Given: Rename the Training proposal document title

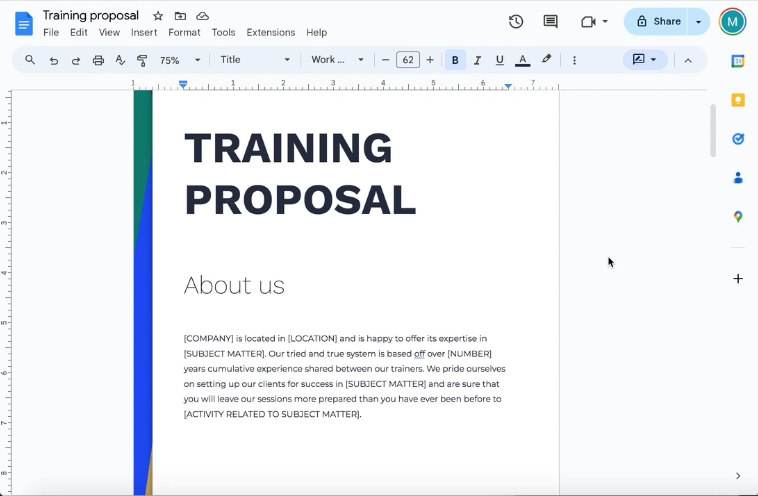Looking at the screenshot, I should (x=91, y=15).
